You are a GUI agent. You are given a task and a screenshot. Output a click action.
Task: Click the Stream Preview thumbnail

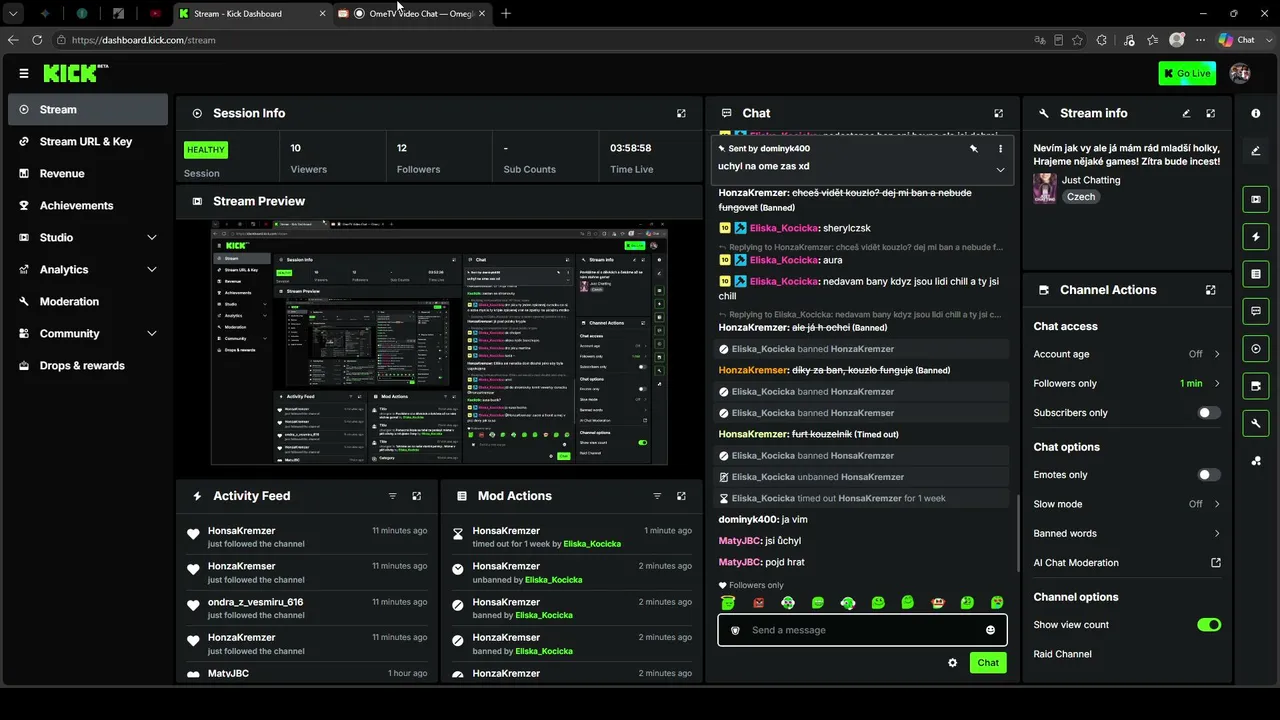[x=439, y=344]
